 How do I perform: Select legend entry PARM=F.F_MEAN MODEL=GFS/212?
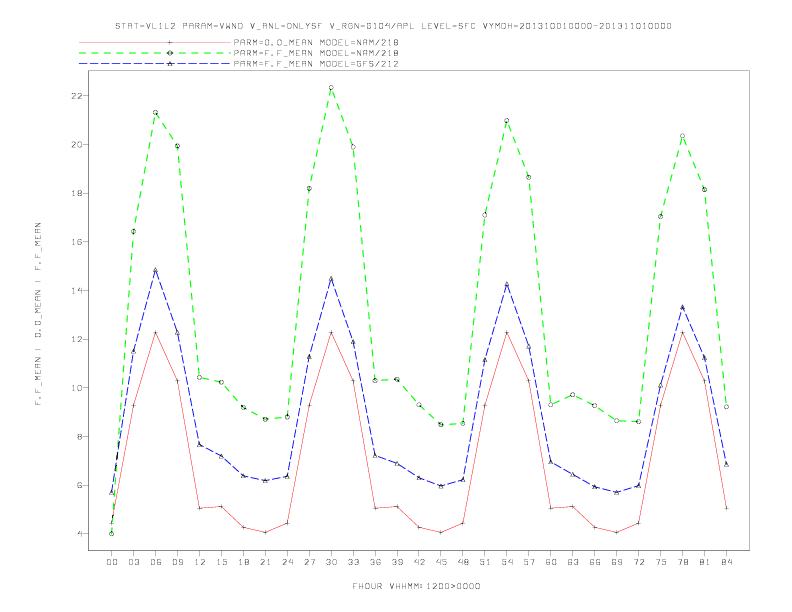point(316,64)
